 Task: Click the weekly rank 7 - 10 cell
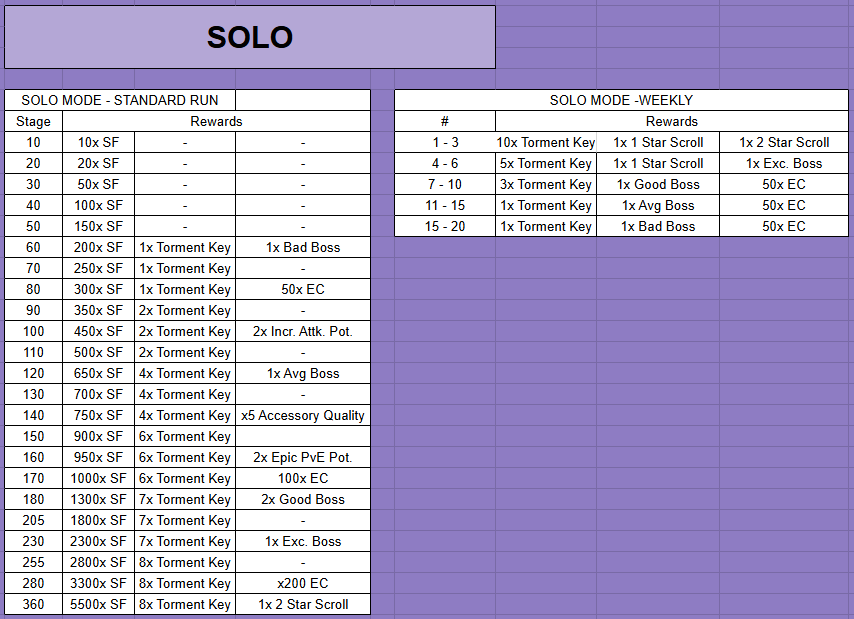pyautogui.click(x=445, y=184)
